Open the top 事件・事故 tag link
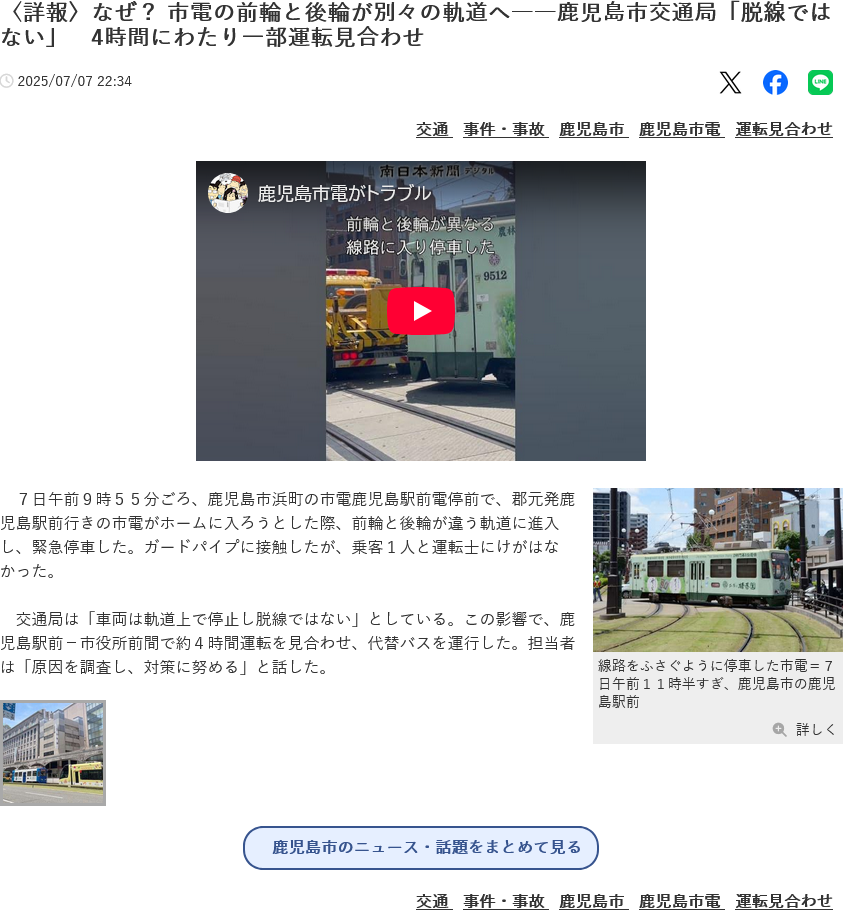 point(505,129)
